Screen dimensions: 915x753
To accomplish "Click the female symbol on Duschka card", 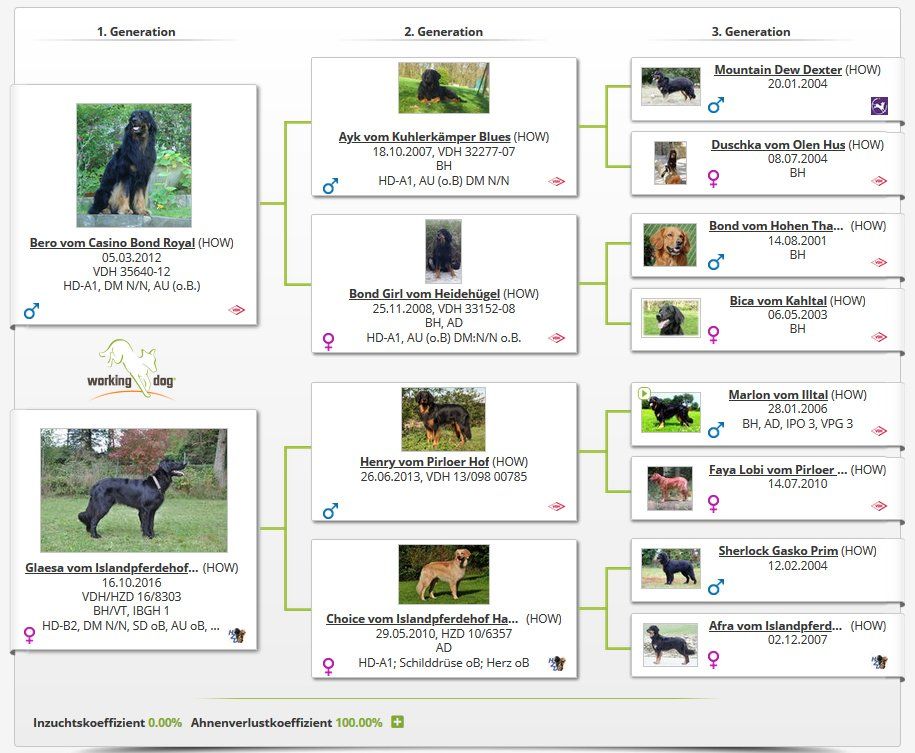I will 713,178.
